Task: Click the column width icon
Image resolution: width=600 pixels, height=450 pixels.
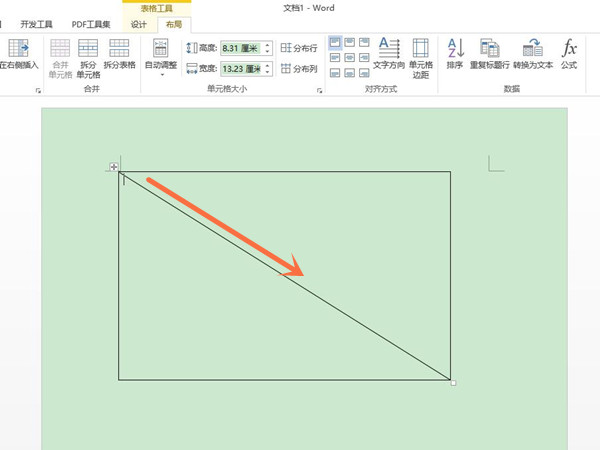Action: pyautogui.click(x=191, y=68)
